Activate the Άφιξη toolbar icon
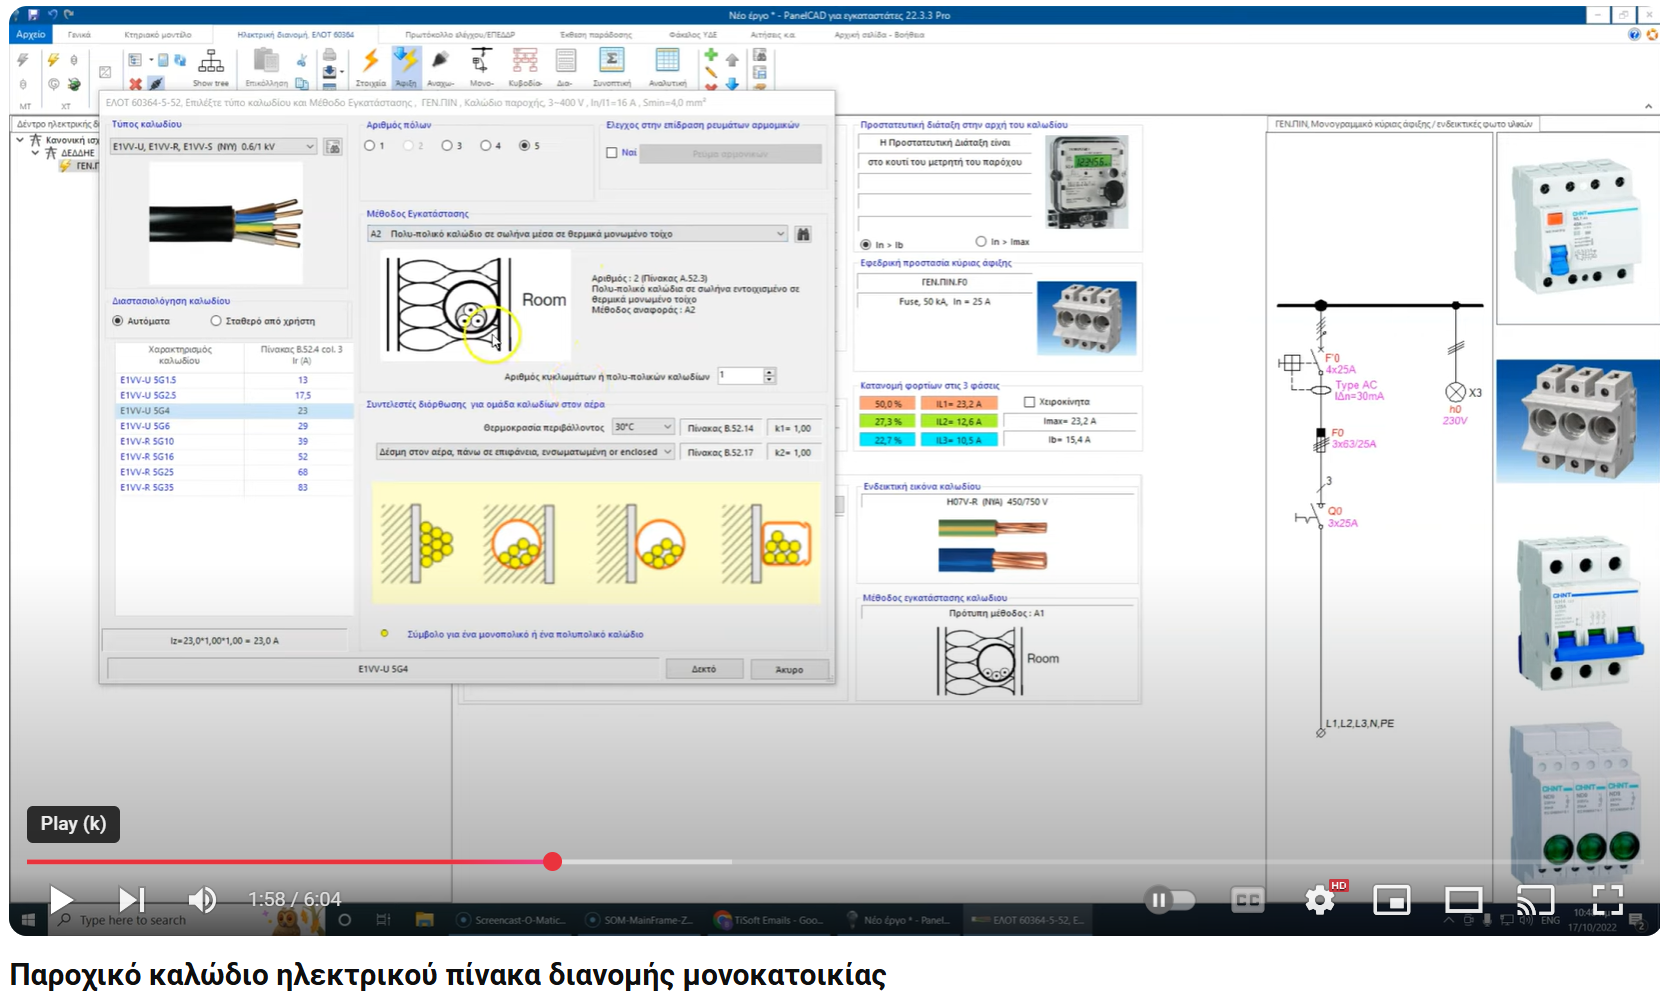 (406, 68)
